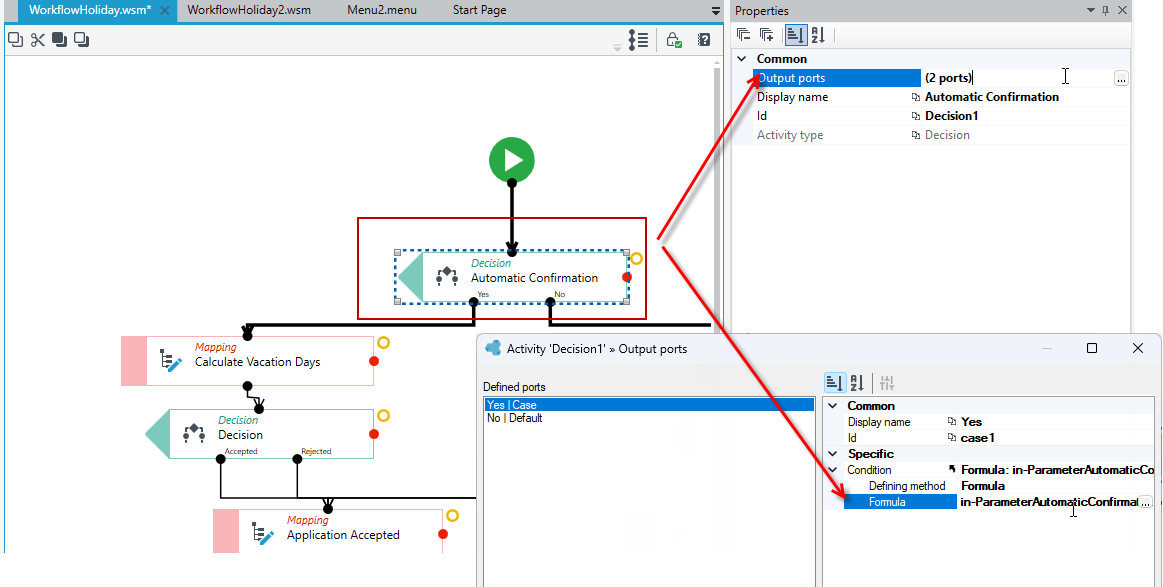The width and height of the screenshot is (1163, 587).
Task: Sort Properties panel alphabetically
Action: click(x=818, y=35)
